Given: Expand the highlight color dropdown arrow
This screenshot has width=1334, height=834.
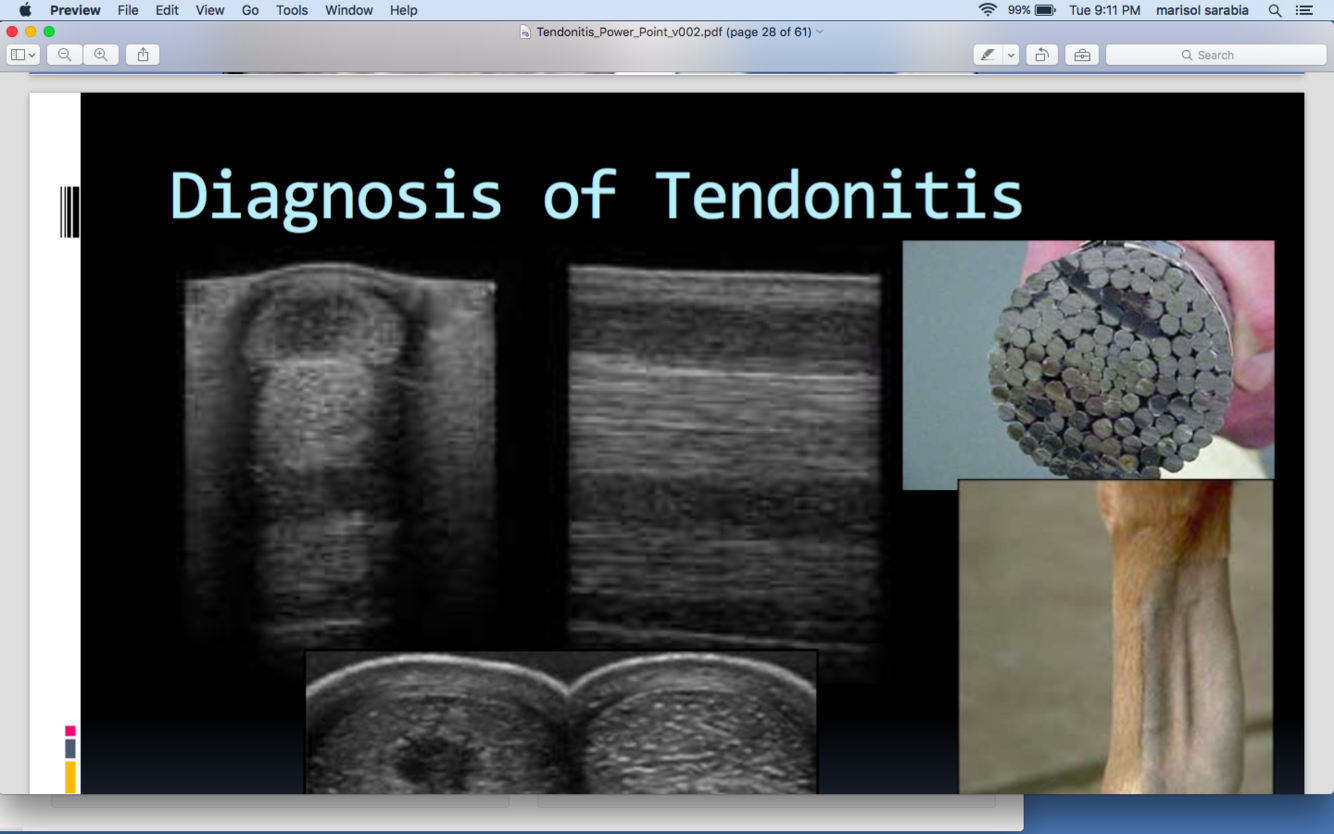Looking at the screenshot, I should click(1011, 55).
